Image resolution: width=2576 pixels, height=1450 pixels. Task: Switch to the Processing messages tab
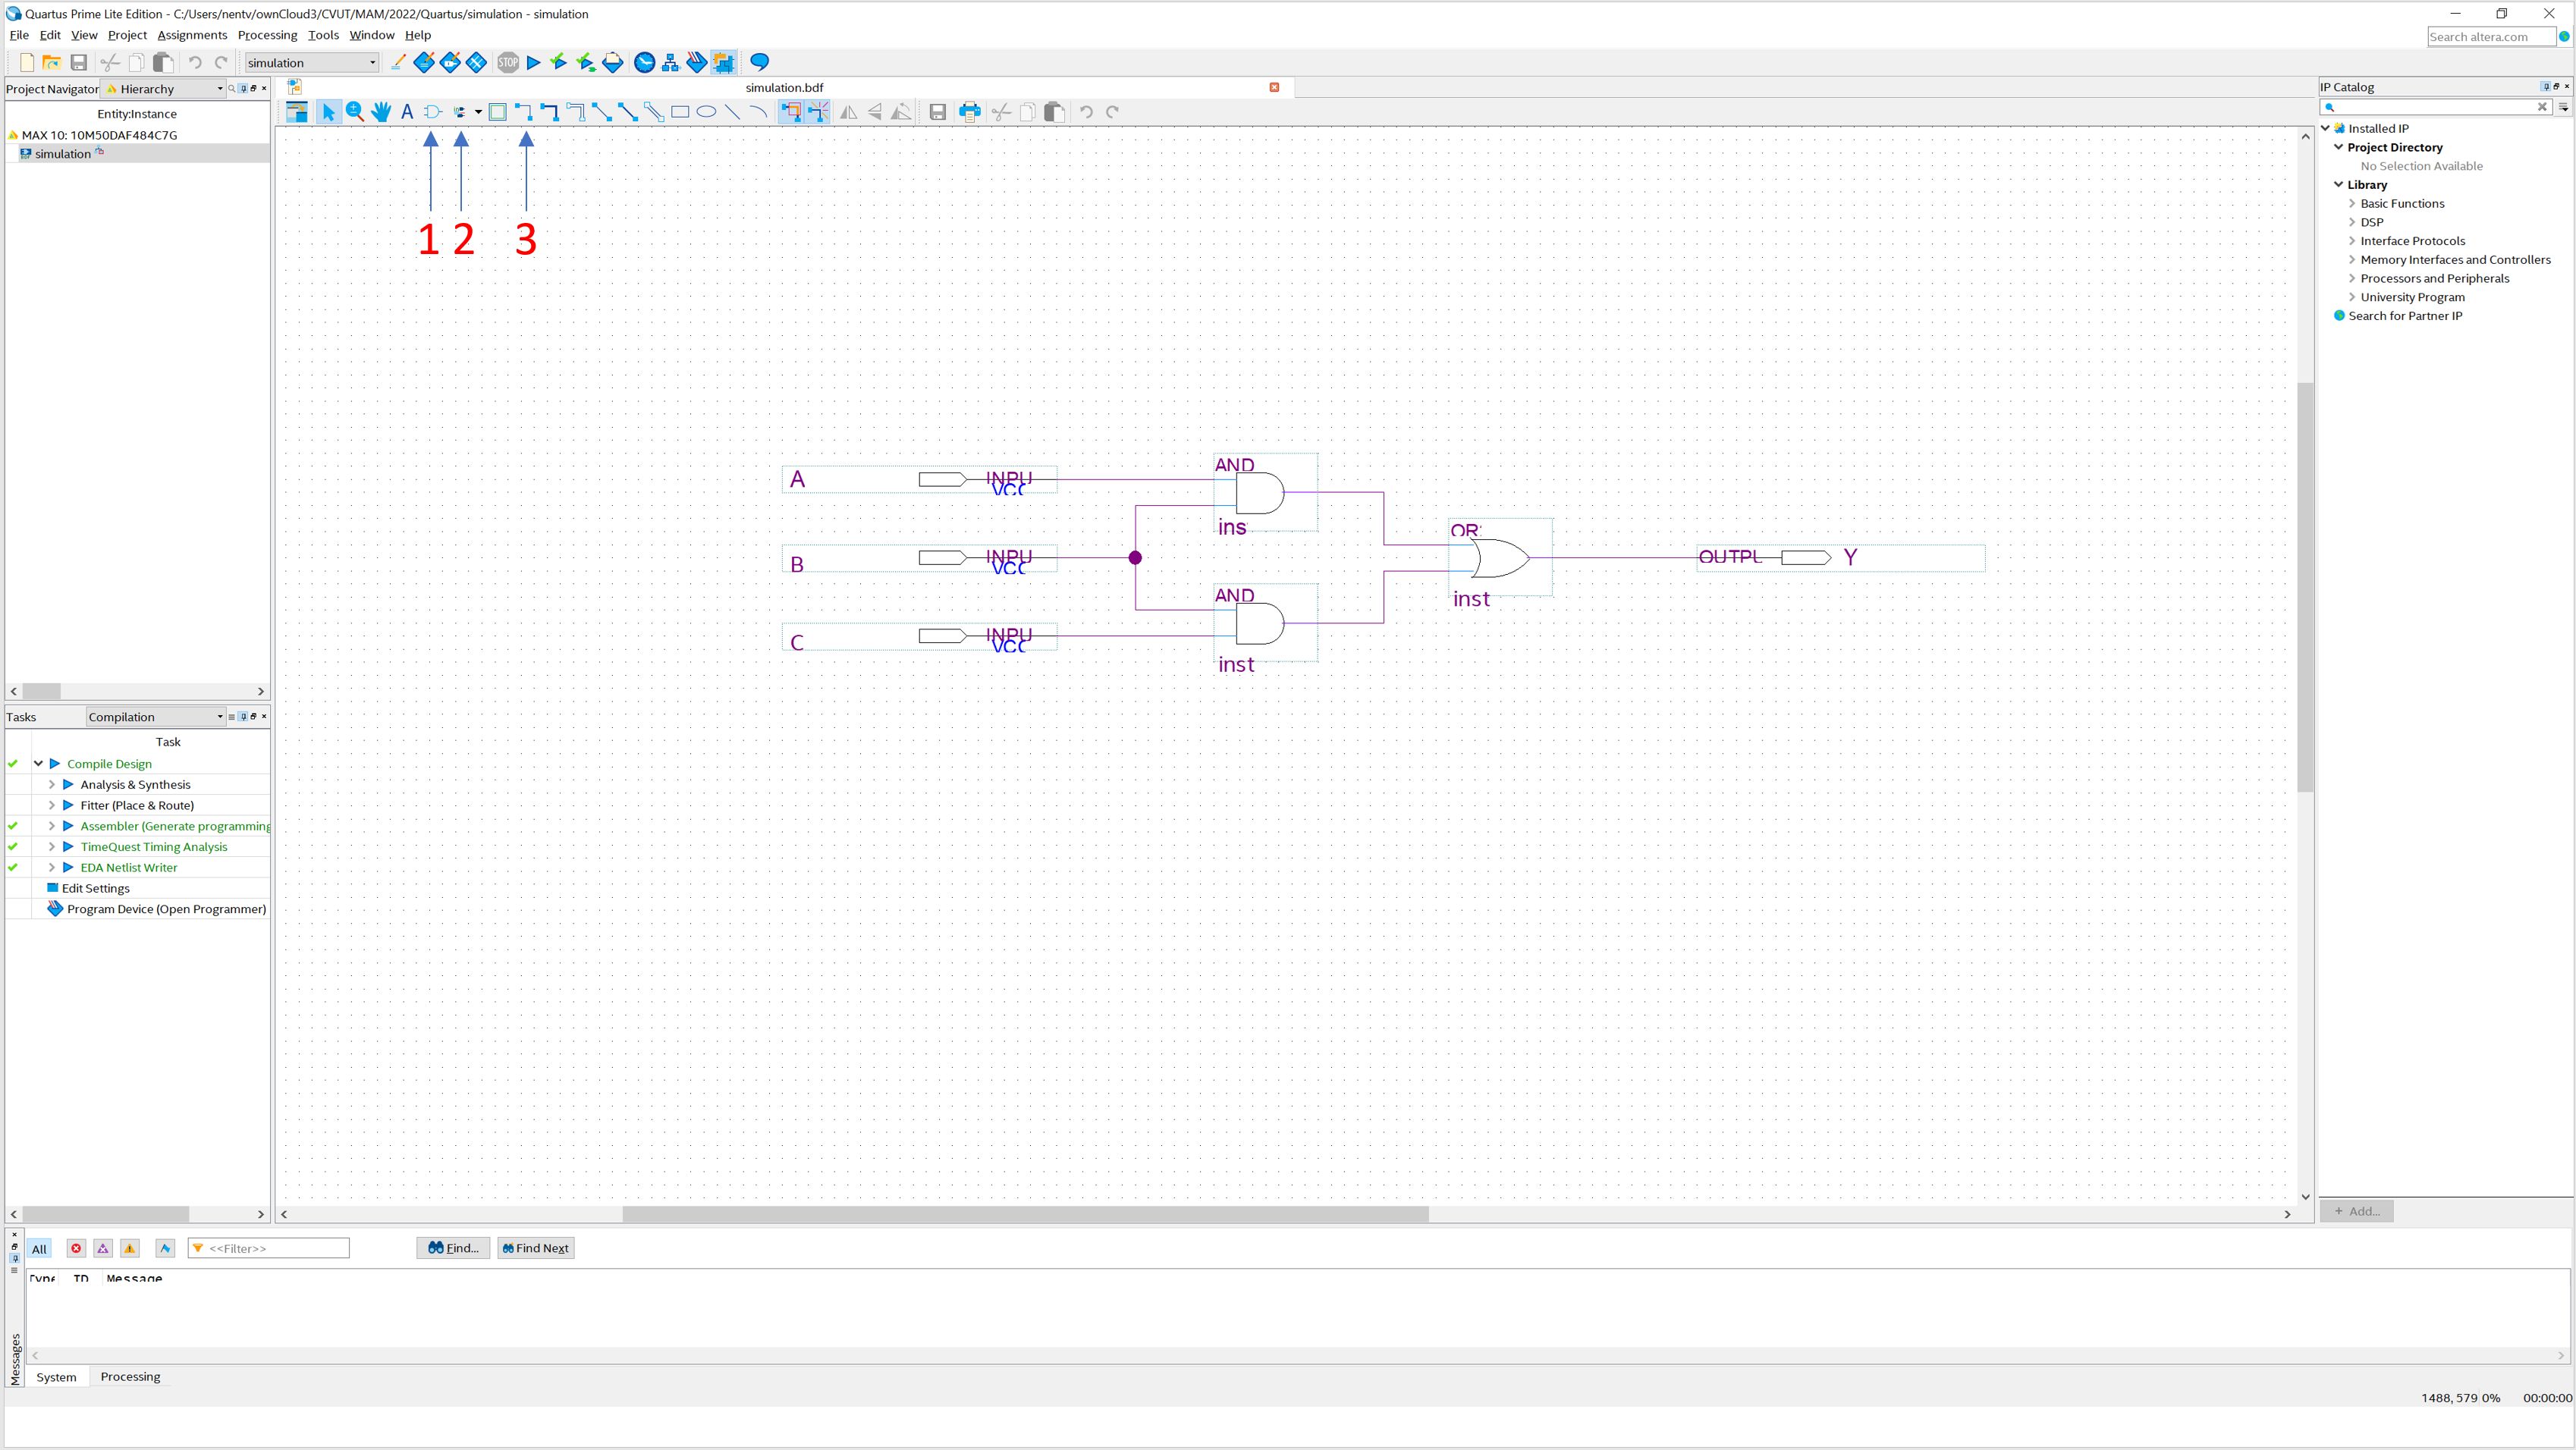(130, 1377)
